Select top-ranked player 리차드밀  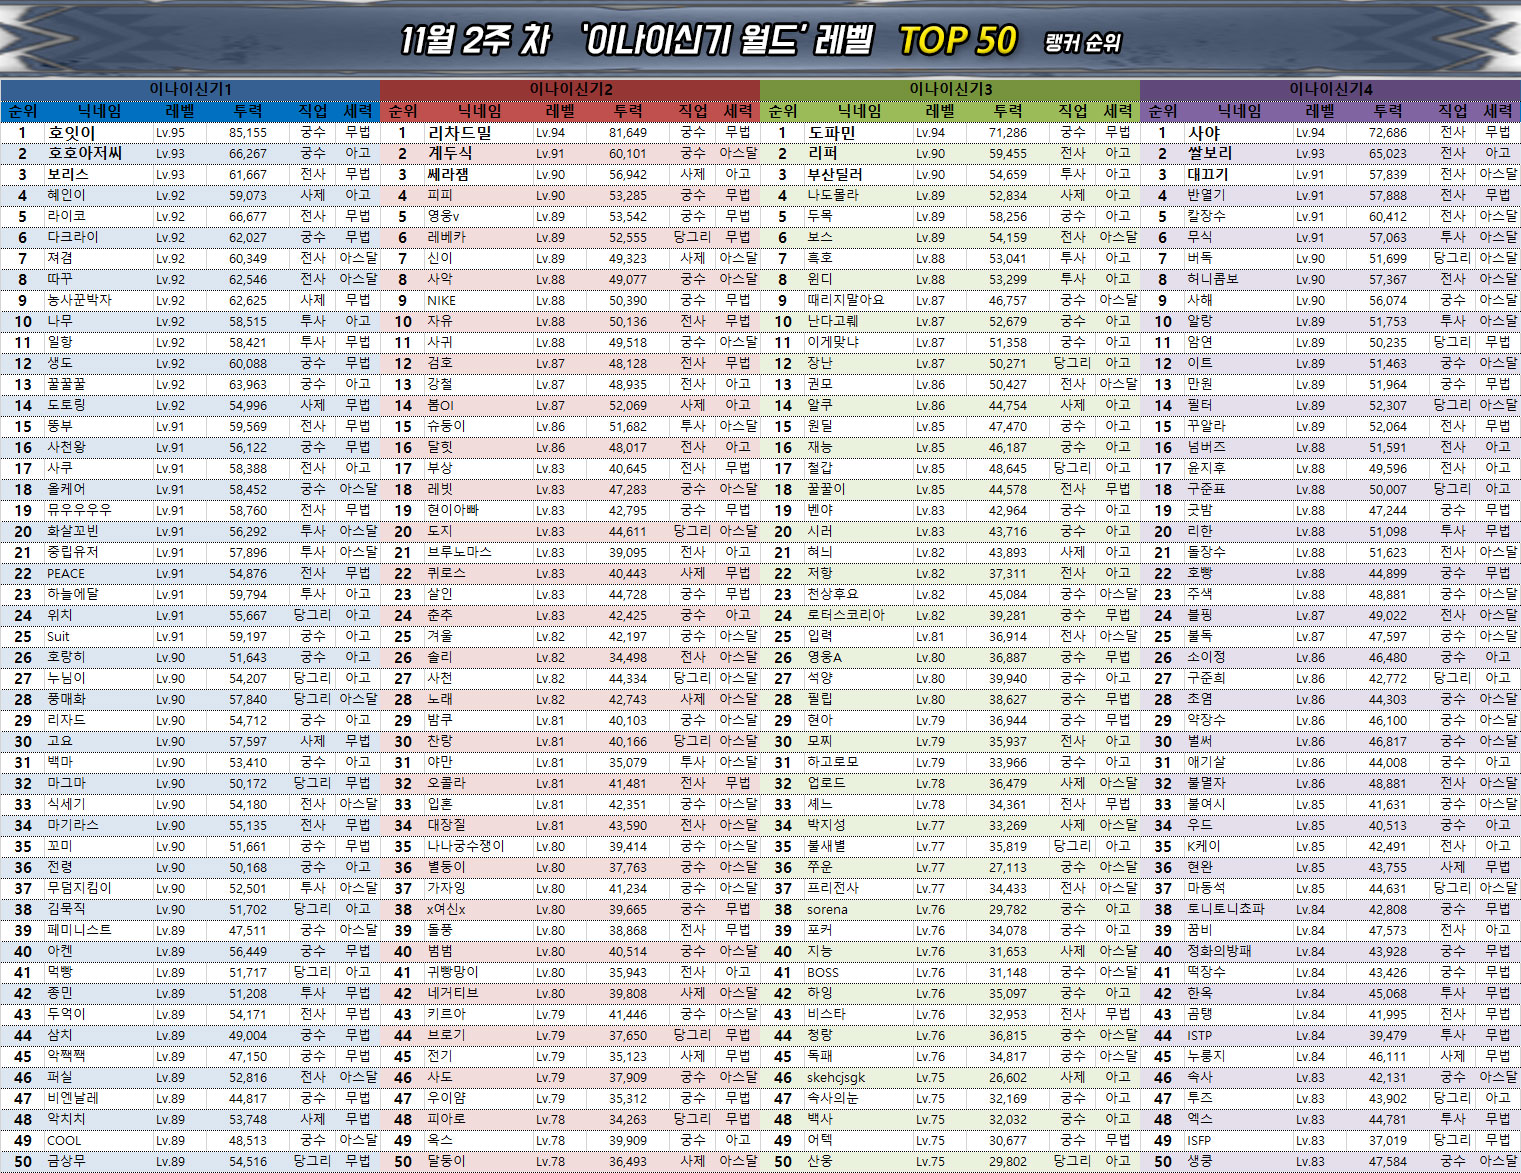[459, 132]
